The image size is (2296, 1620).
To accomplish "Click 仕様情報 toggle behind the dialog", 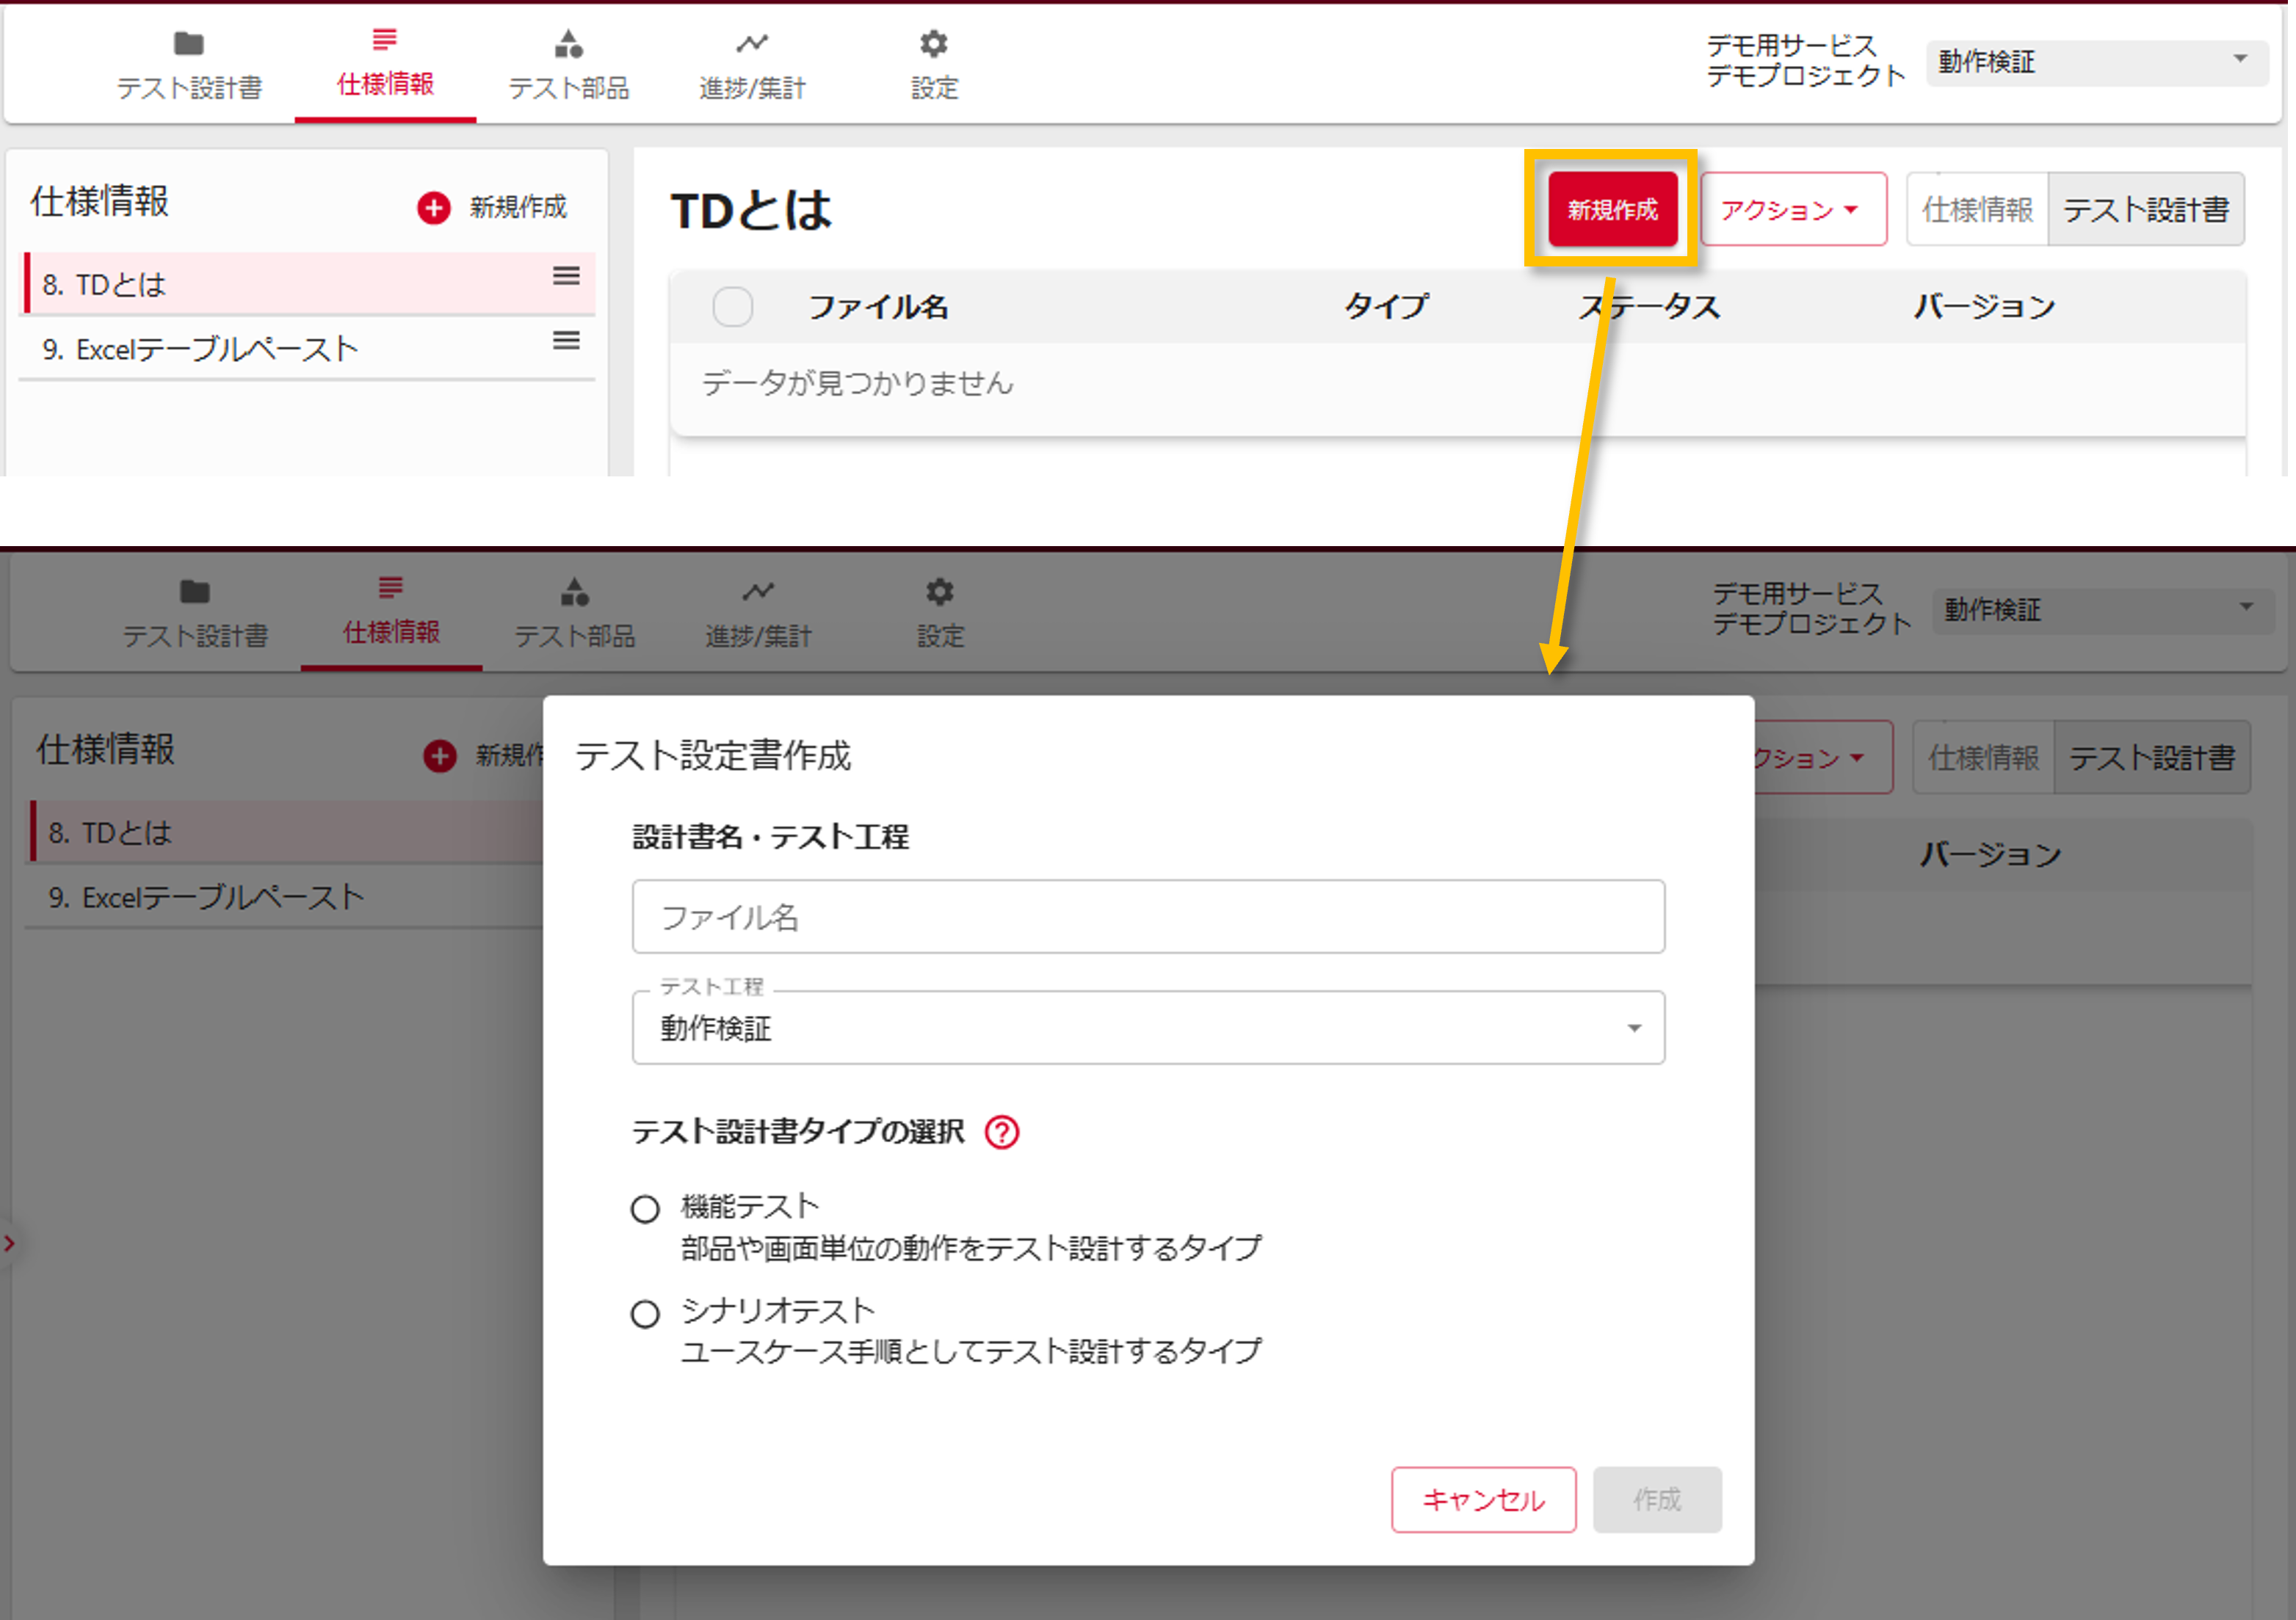I will (x=1983, y=757).
